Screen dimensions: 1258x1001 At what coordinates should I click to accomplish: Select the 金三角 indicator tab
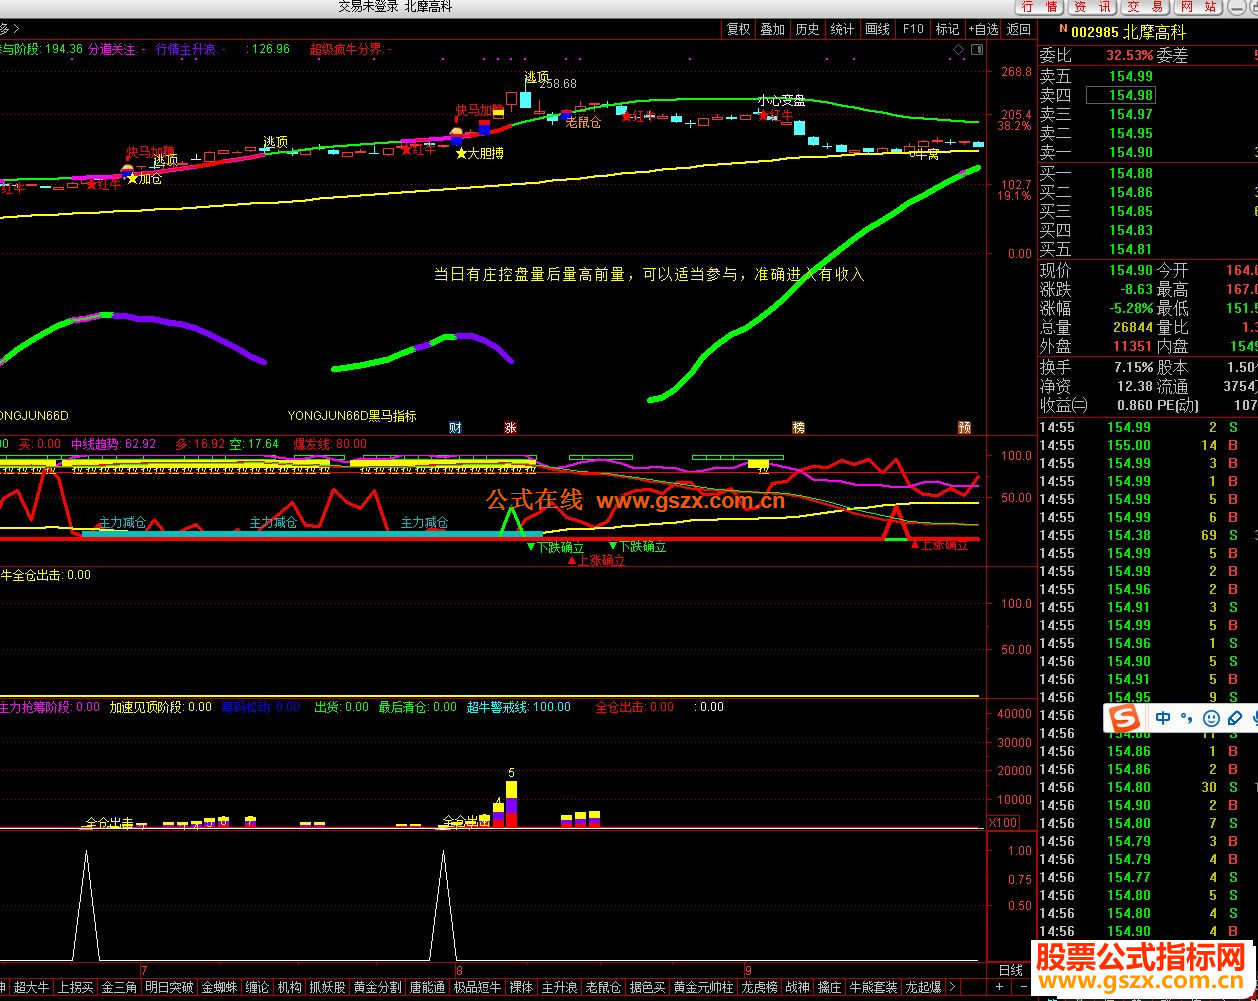[x=120, y=987]
